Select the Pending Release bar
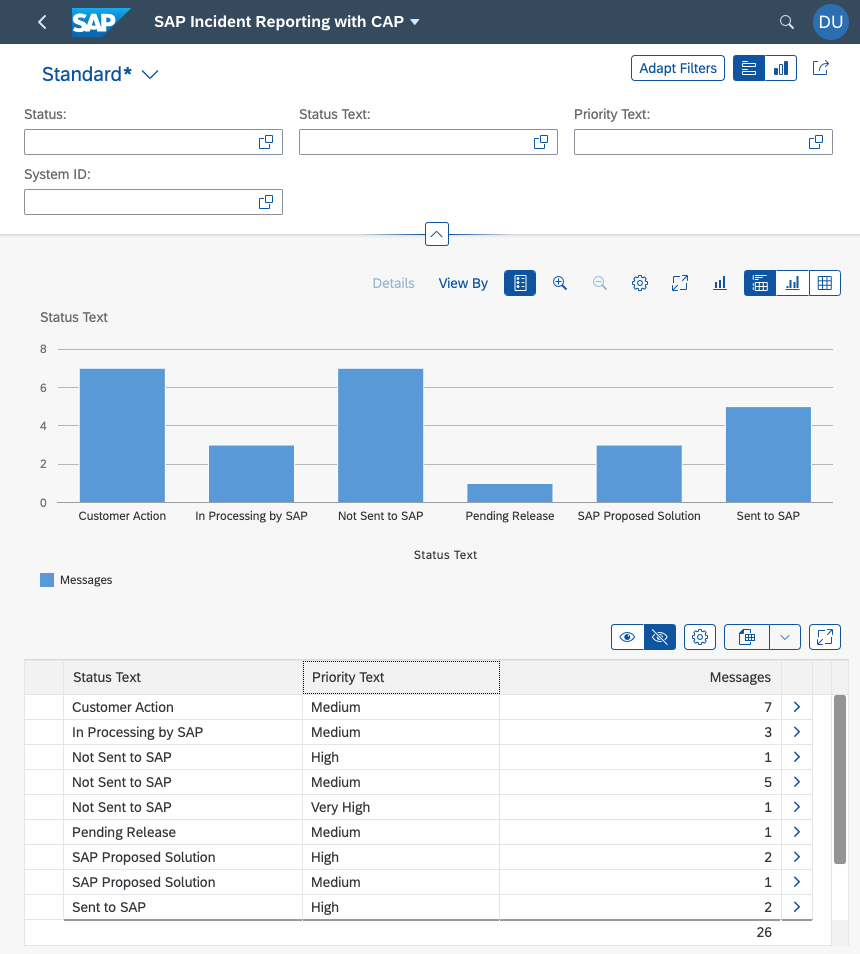Image resolution: width=860 pixels, height=954 pixels. pyautogui.click(x=510, y=493)
